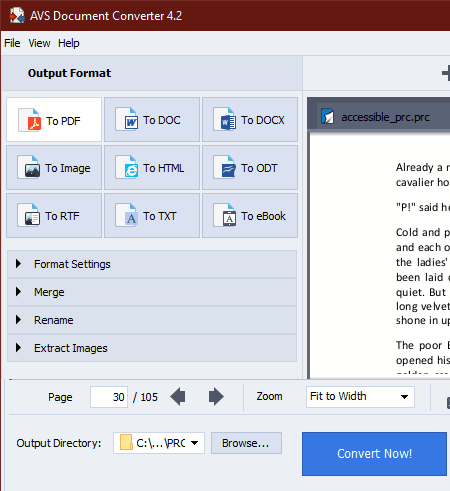This screenshot has width=450, height=491.
Task: Click preview line starting 'Already a'
Action: 423,167
